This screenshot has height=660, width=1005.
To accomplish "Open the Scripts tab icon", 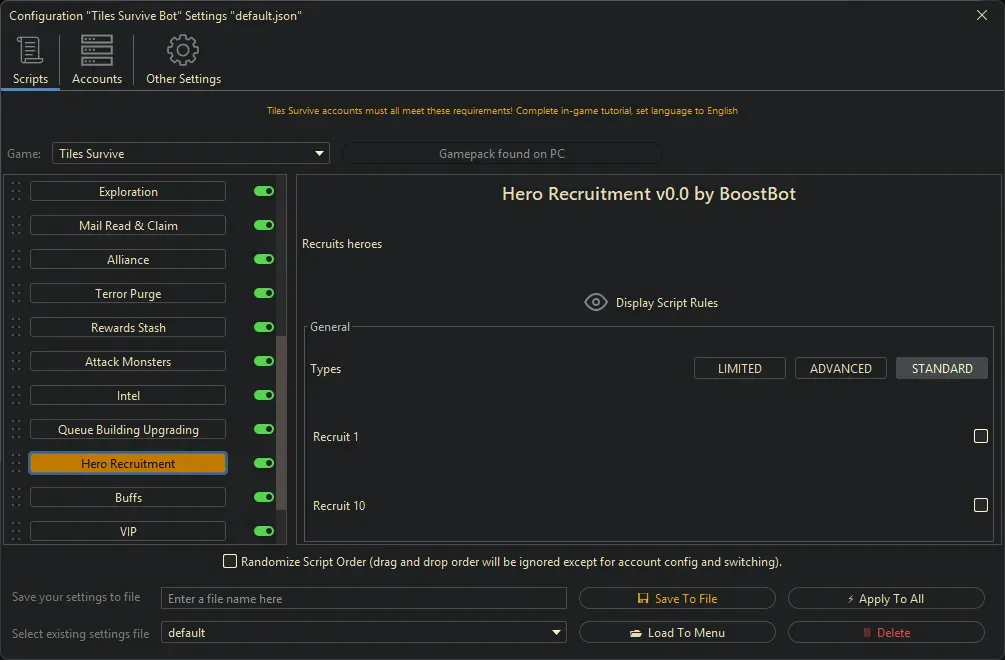I will click(30, 50).
